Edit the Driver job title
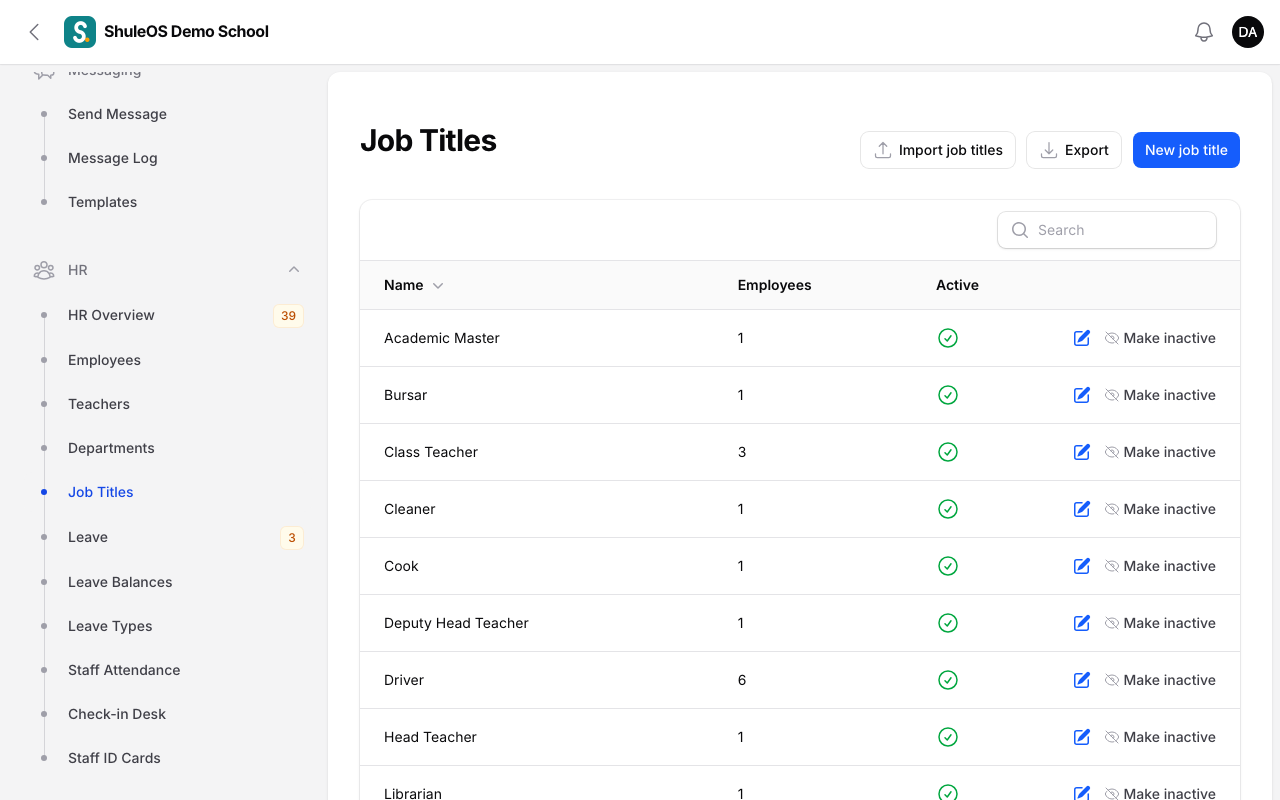 pyautogui.click(x=1081, y=680)
